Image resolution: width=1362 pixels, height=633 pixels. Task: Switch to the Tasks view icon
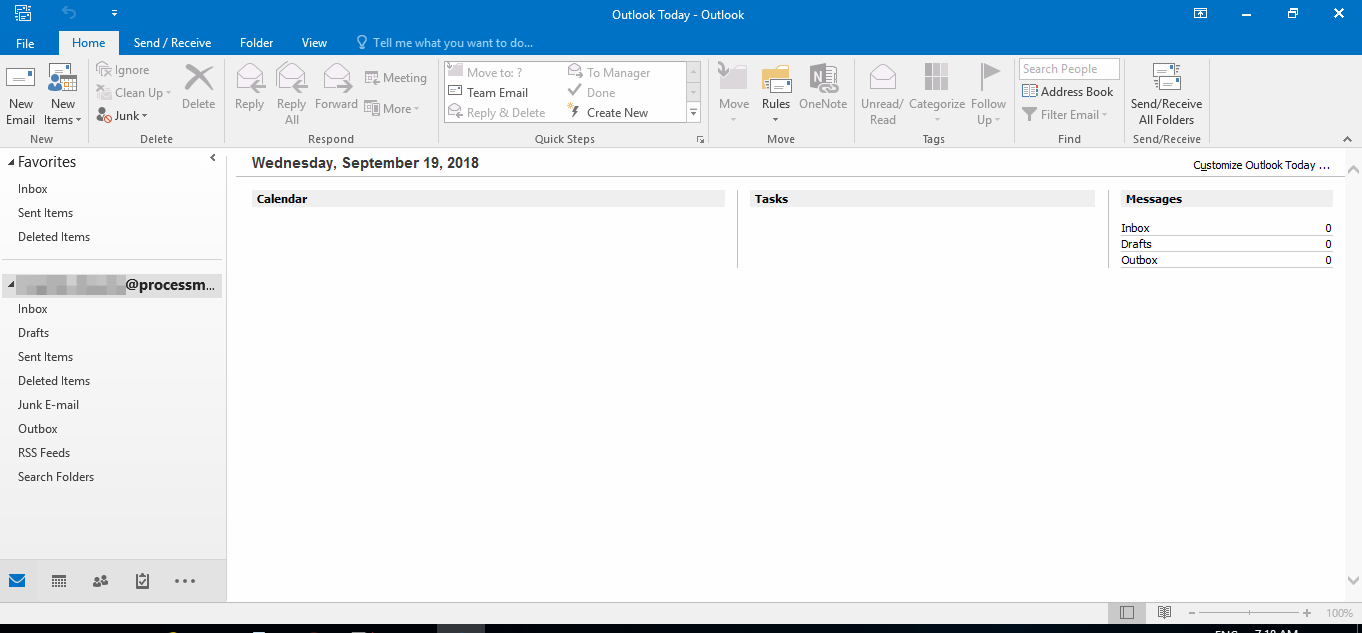click(x=142, y=581)
